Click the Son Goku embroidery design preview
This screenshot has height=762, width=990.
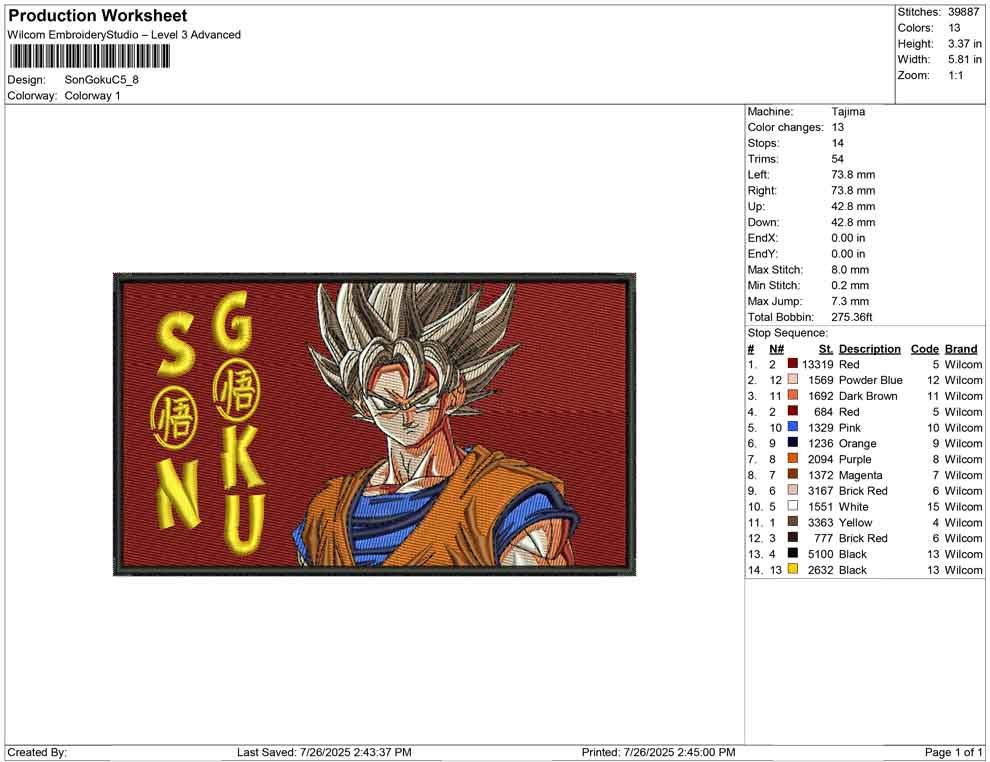[374, 424]
